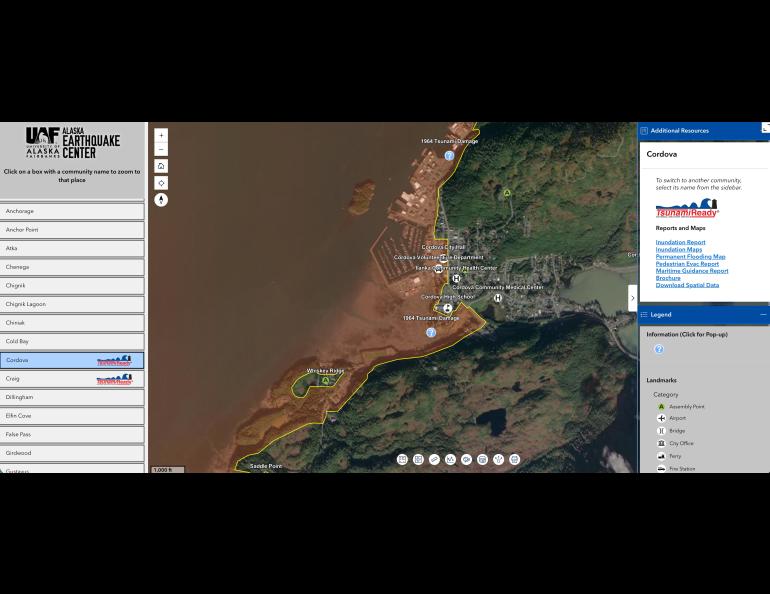This screenshot has height=594, width=770.
Task: Click the Assembly Point legend icon
Action: point(661,406)
